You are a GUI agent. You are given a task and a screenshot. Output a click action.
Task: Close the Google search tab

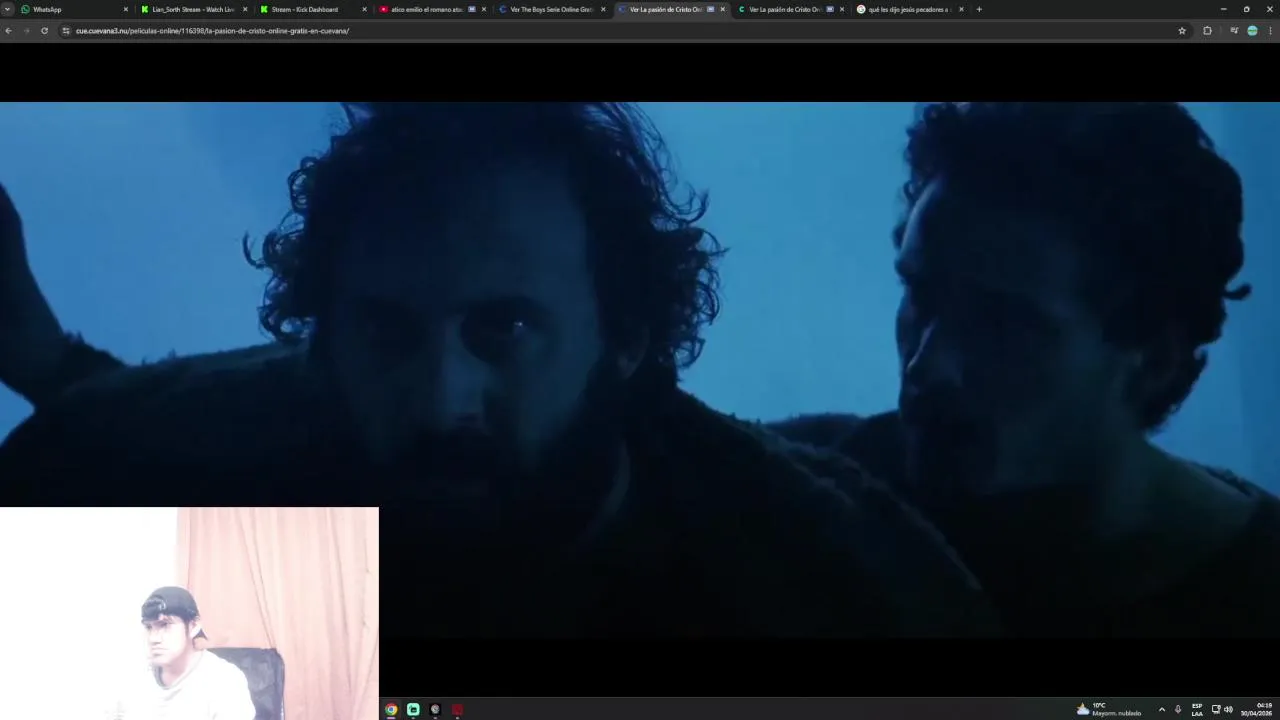(x=961, y=9)
